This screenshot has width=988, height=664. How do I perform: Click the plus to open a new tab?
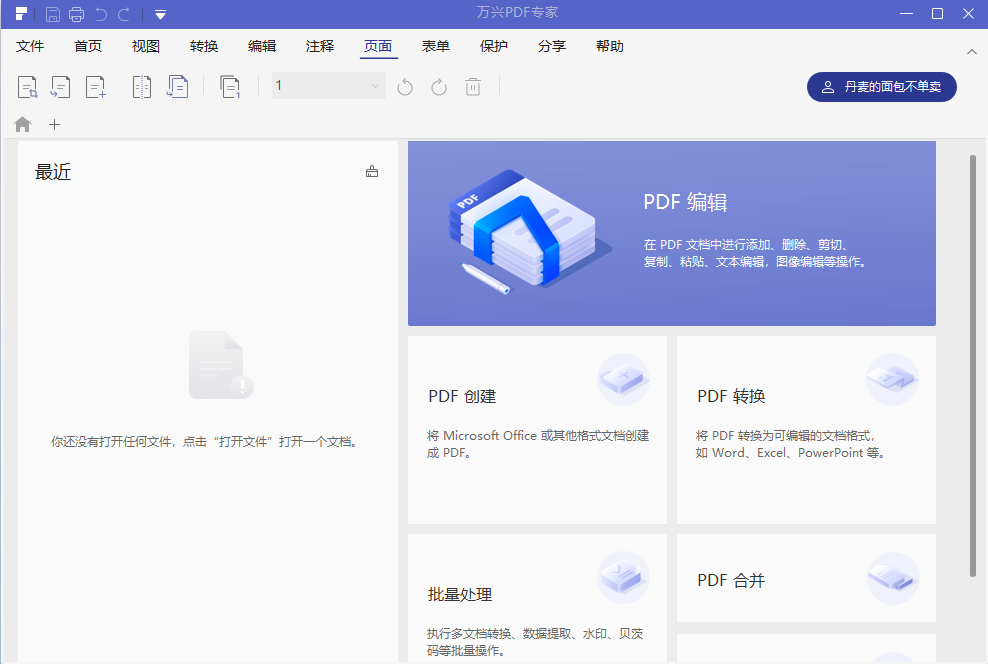(x=54, y=124)
